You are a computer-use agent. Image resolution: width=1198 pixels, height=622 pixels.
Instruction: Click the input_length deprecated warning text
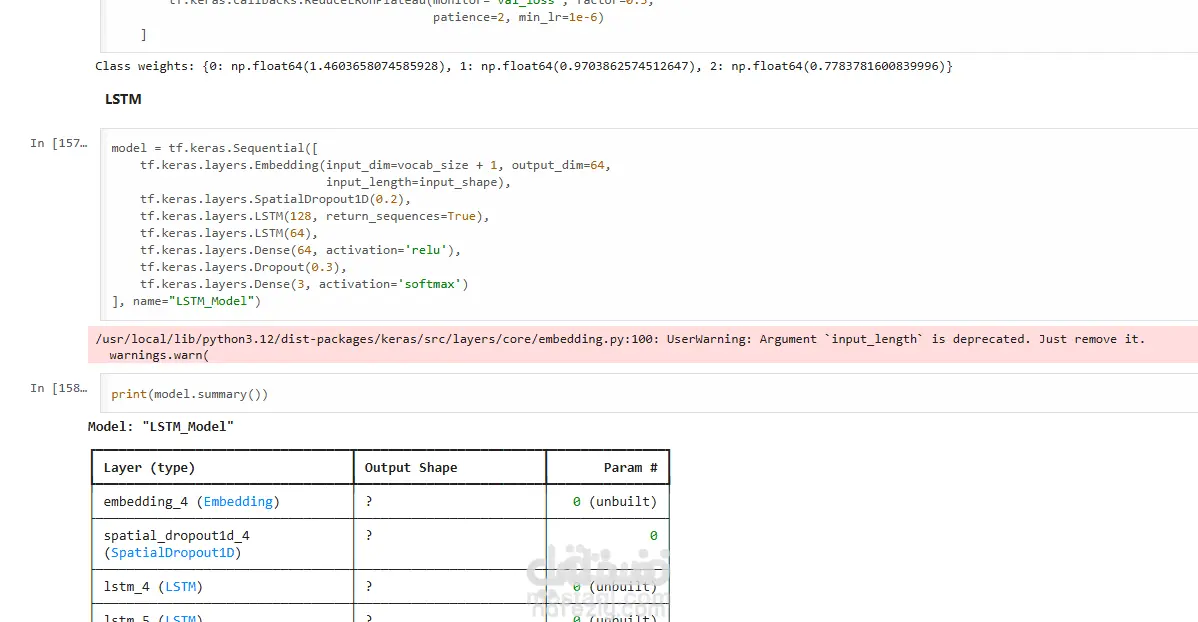620,339
